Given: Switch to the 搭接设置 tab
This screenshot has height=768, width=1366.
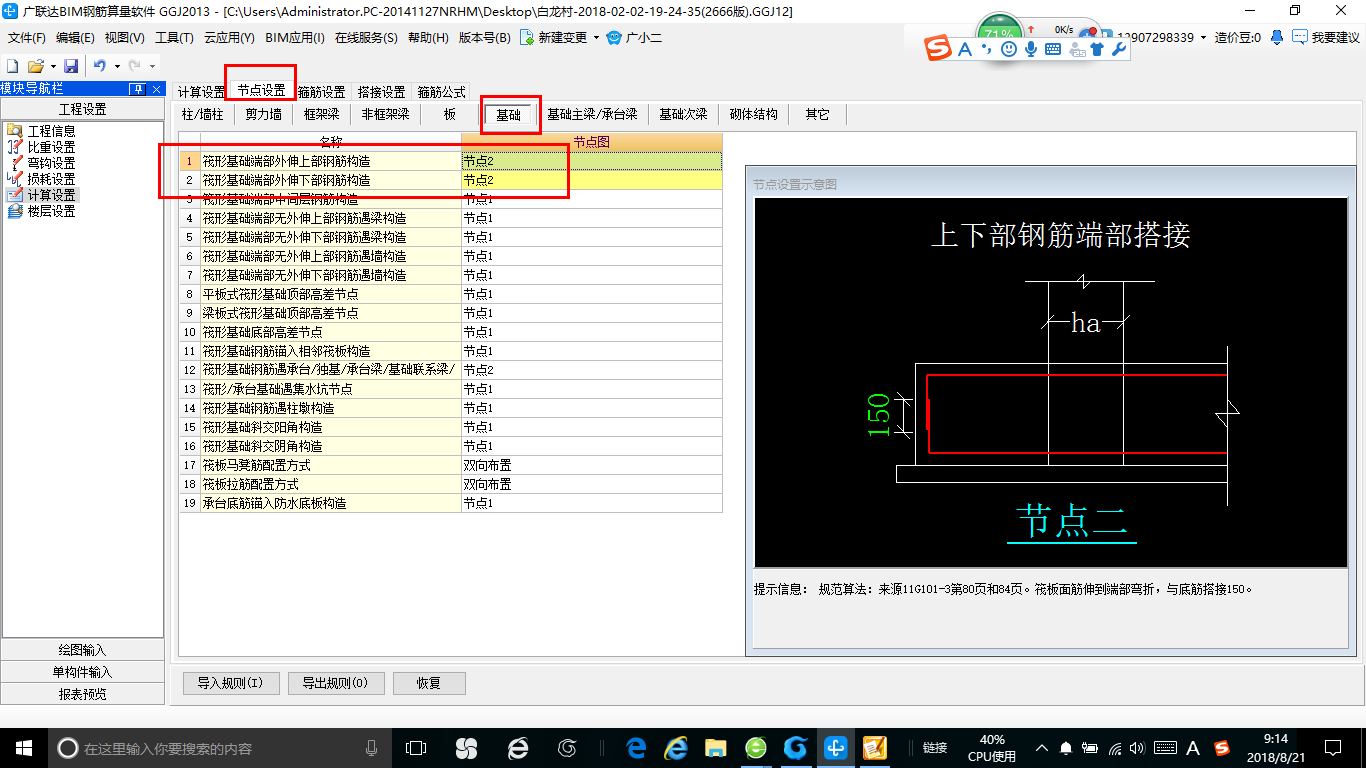Looking at the screenshot, I should pyautogui.click(x=381, y=92).
